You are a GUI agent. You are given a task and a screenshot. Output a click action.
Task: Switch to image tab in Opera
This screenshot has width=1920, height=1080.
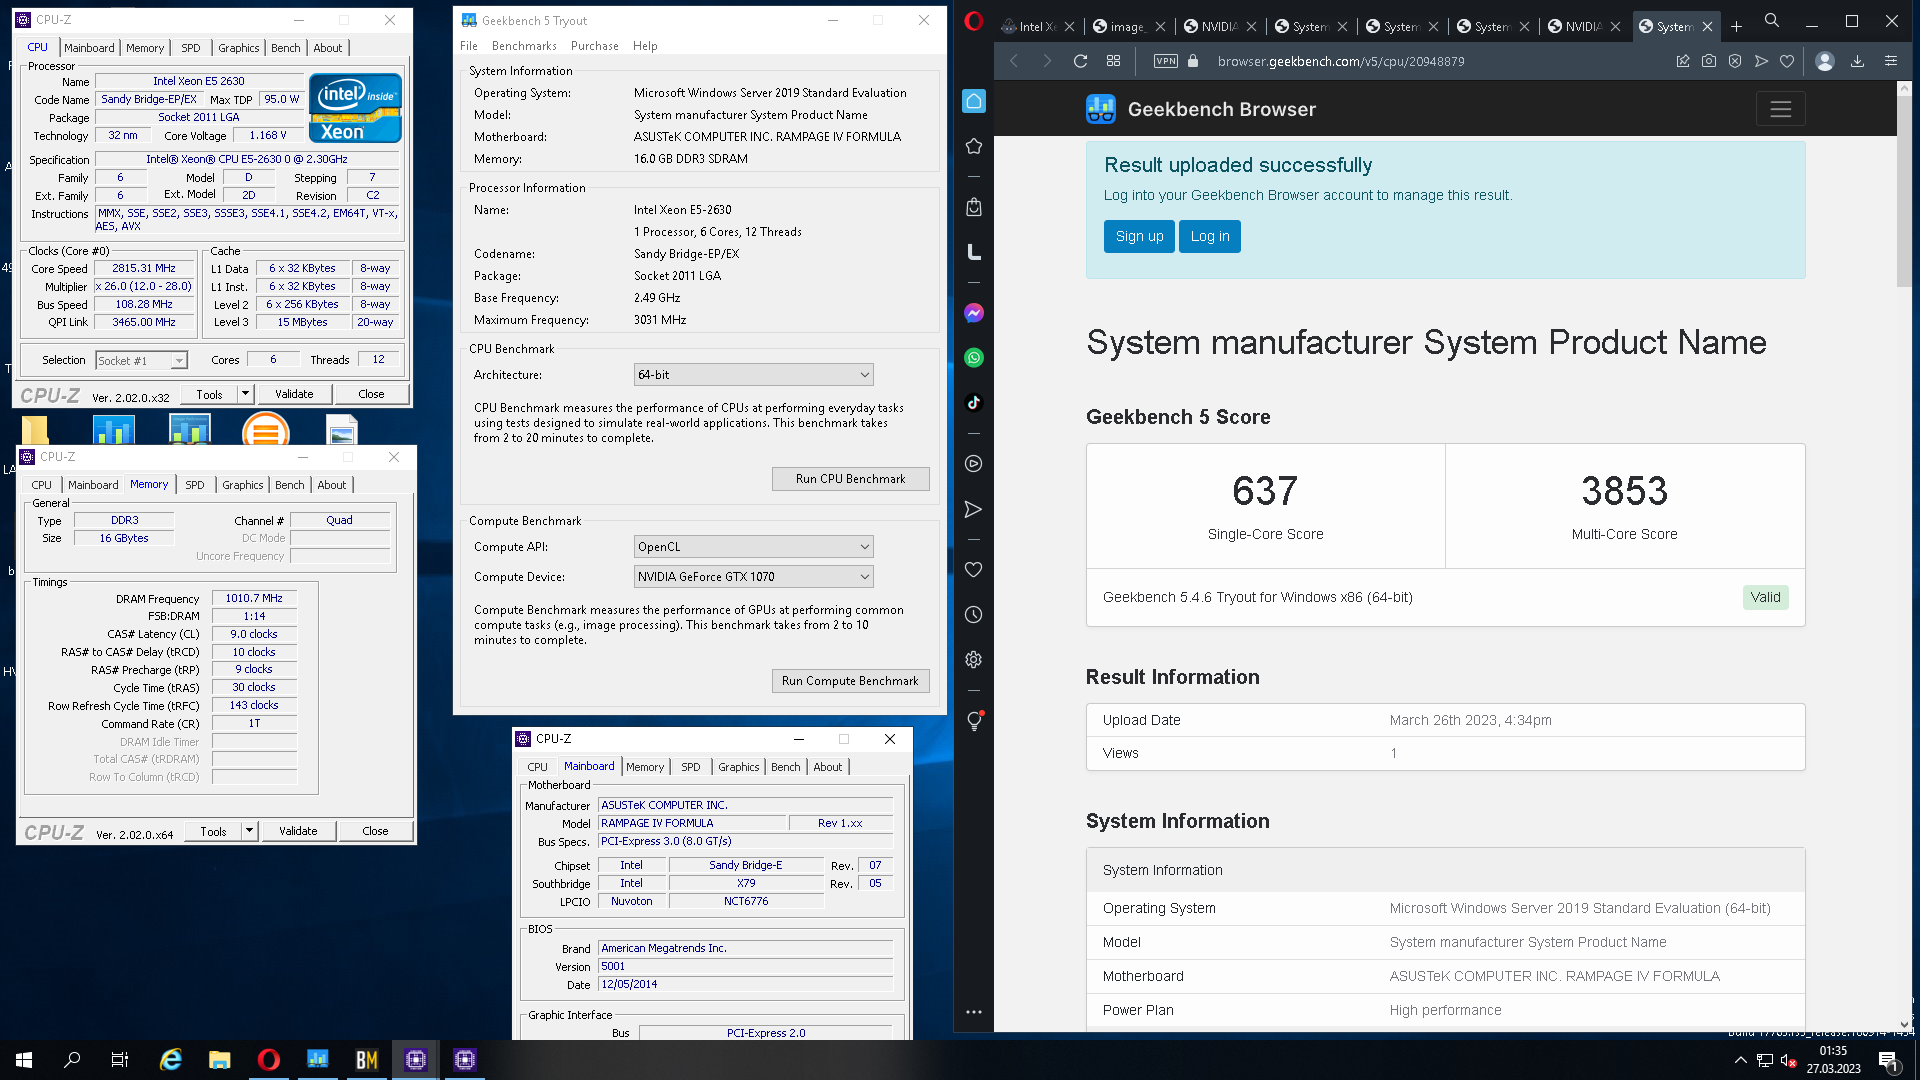pos(1127,26)
